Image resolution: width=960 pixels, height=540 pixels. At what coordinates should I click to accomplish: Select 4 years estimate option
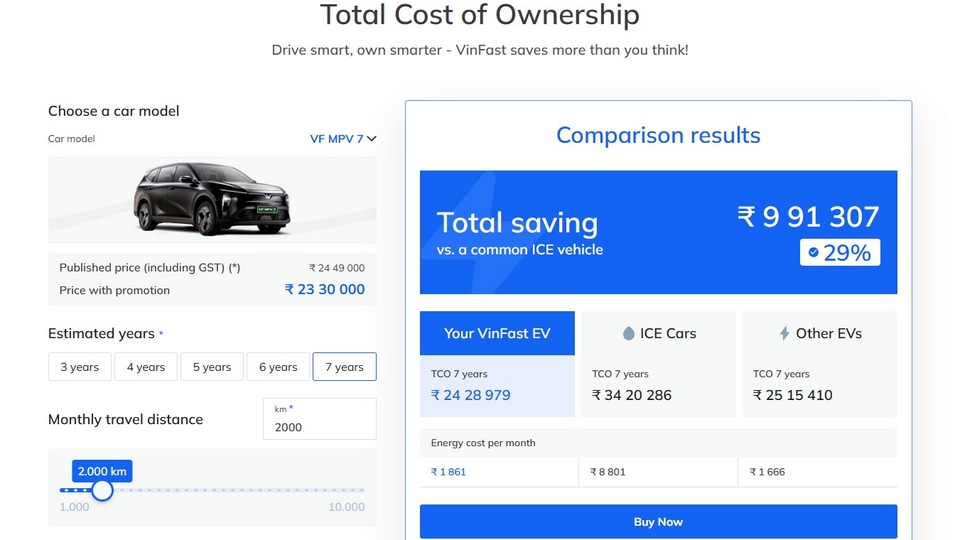[146, 367]
